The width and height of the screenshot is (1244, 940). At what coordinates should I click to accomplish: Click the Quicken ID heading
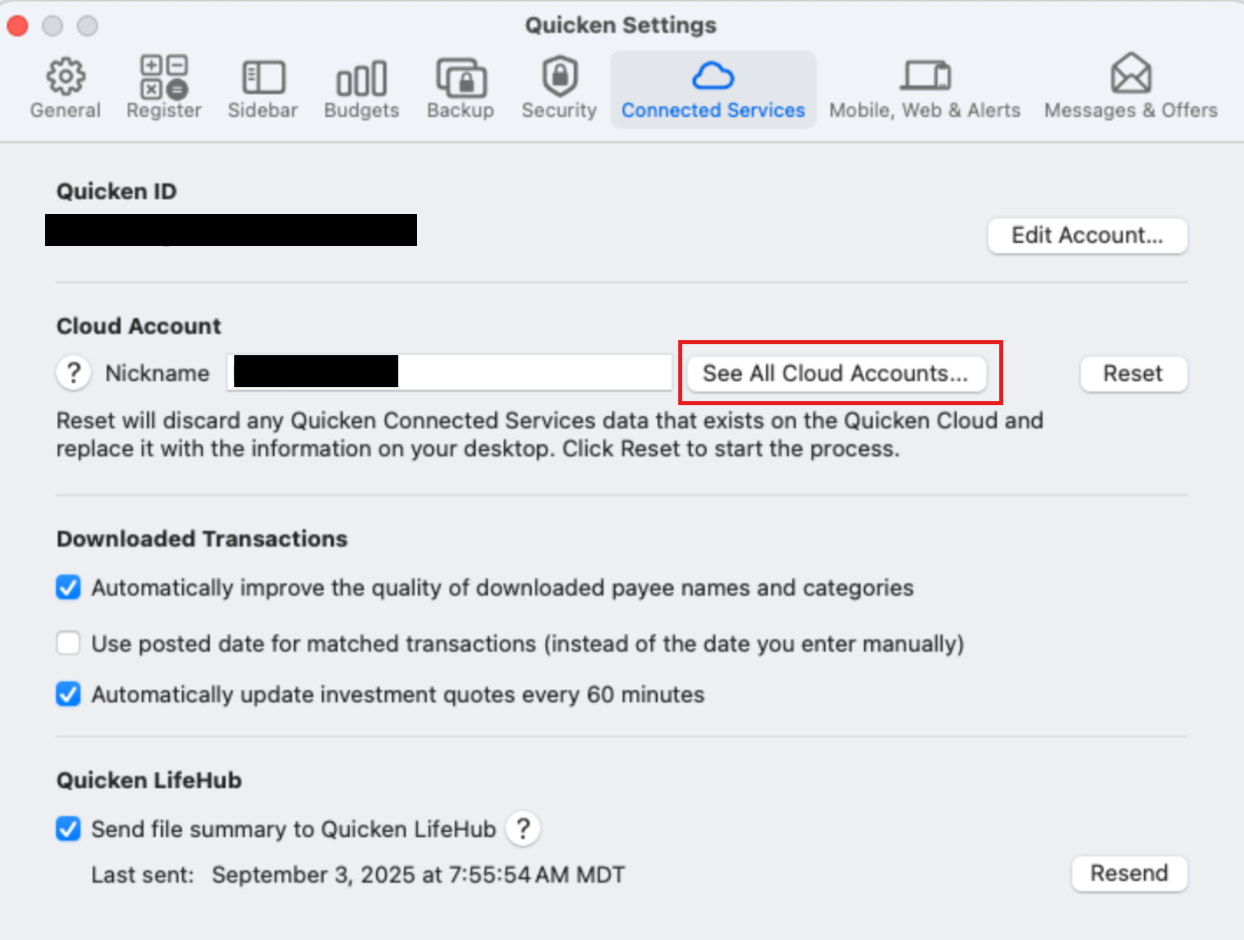pos(117,191)
